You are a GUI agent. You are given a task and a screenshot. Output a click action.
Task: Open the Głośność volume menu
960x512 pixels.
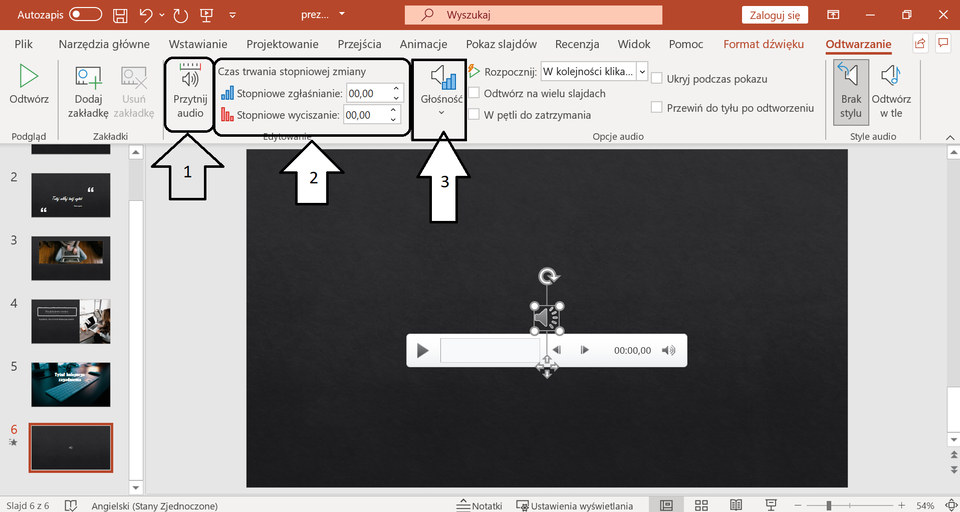[441, 92]
